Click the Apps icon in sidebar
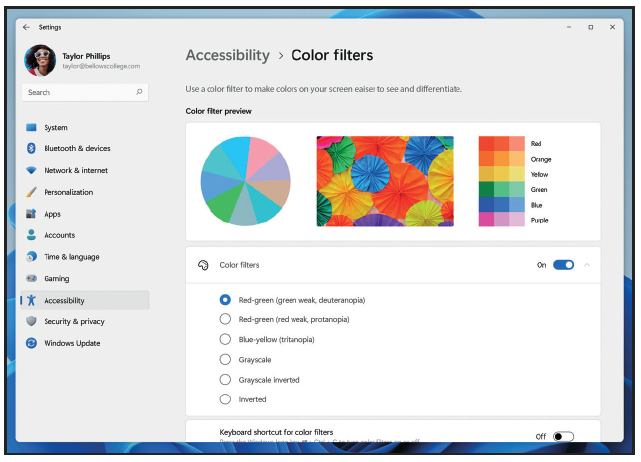 [31, 213]
